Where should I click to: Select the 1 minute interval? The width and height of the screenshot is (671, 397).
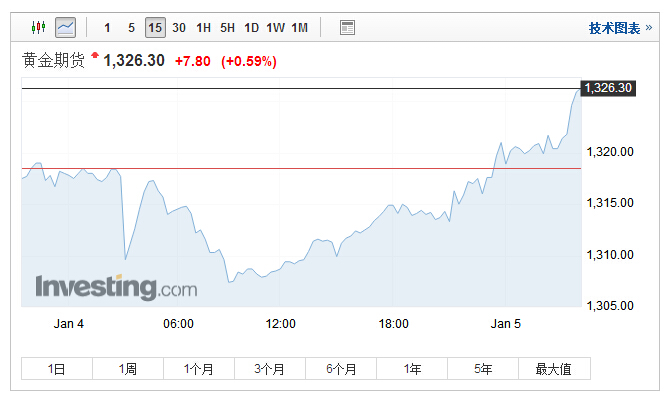click(107, 28)
